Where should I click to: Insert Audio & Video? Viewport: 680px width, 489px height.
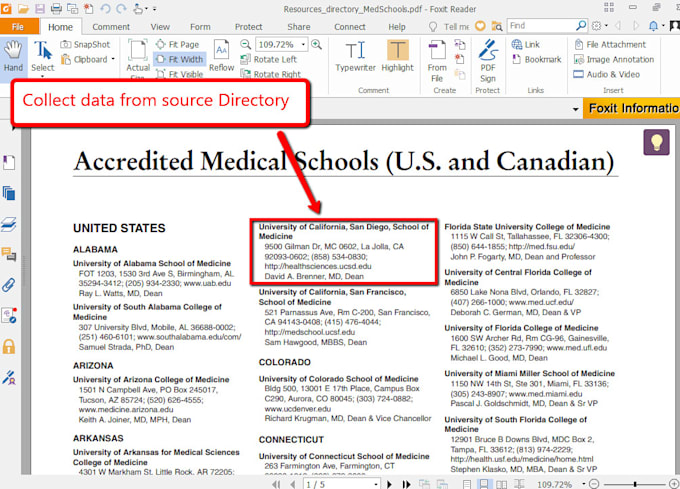(x=607, y=74)
